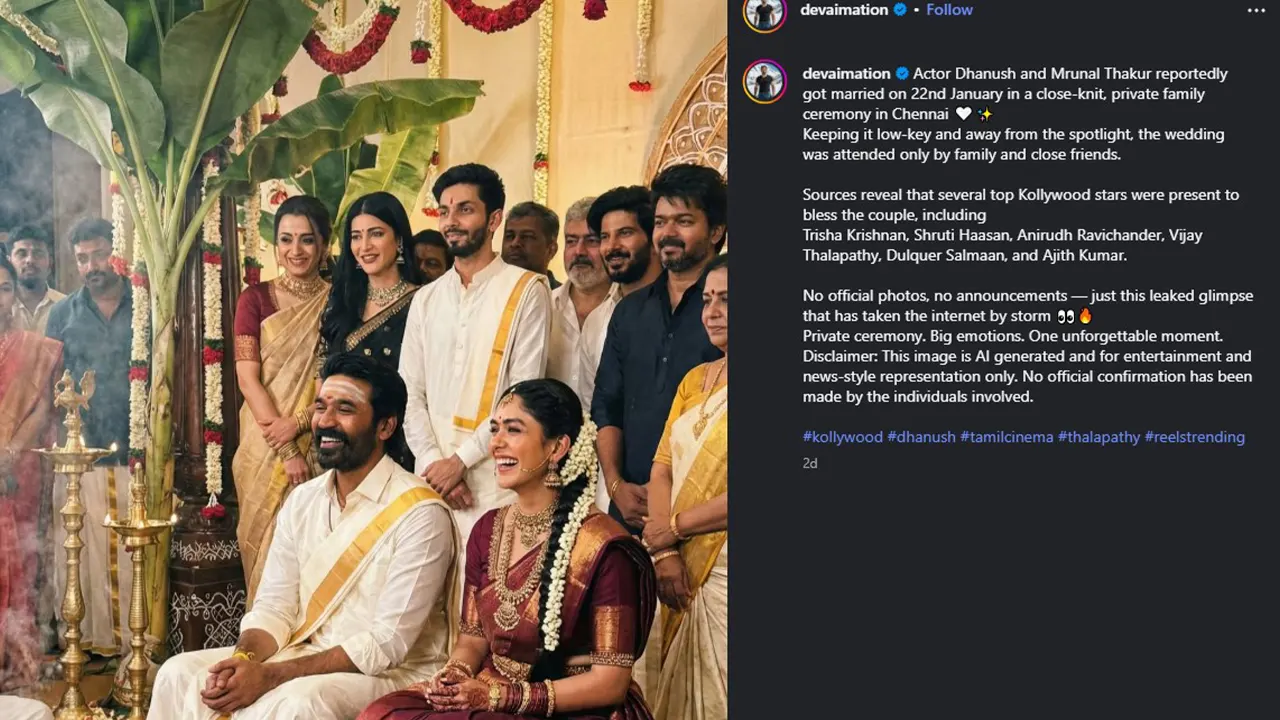Click the verified badge in the caption
This screenshot has height=720, width=1280.
tap(902, 74)
